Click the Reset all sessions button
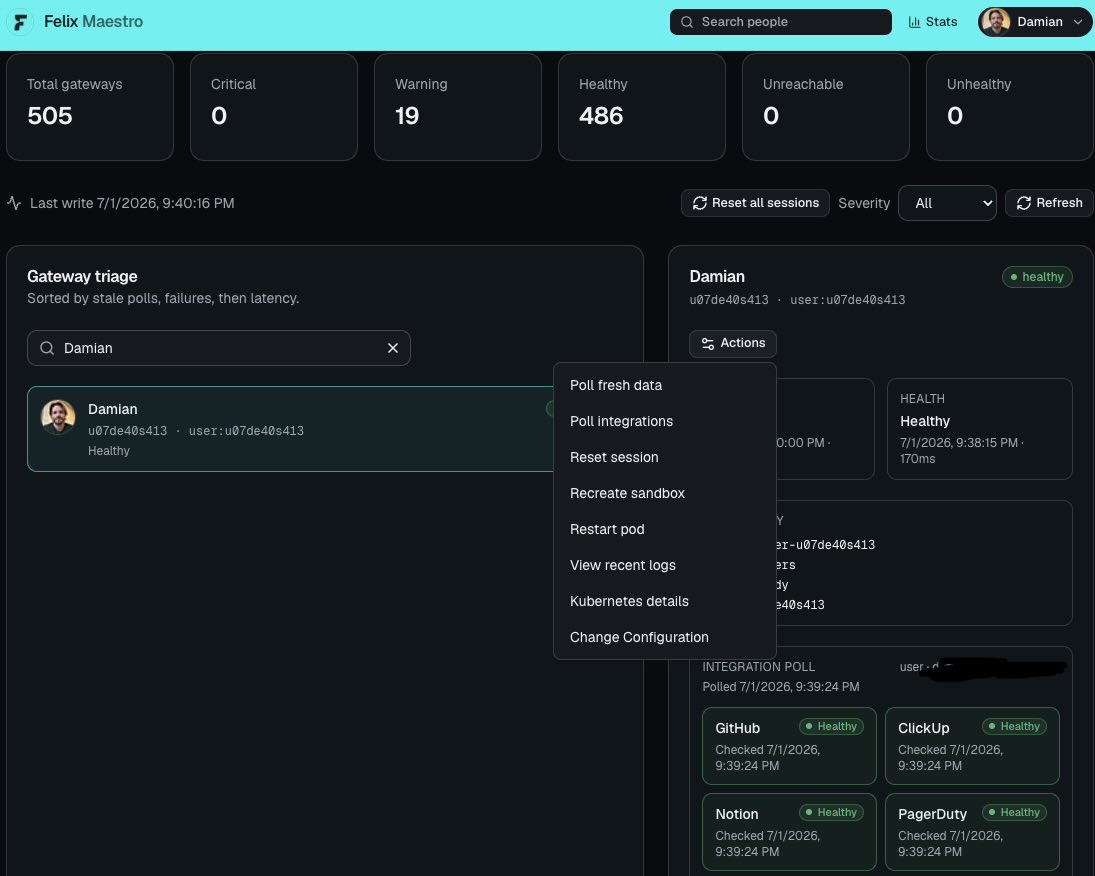The image size is (1095, 876). 755,203
